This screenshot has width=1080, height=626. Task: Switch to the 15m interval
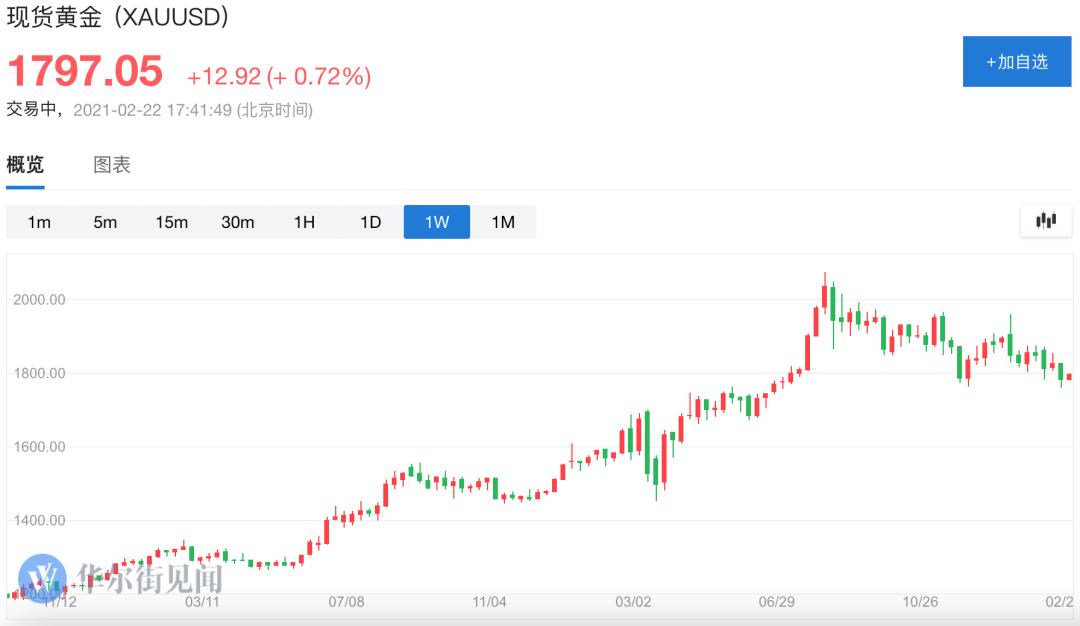(171, 222)
